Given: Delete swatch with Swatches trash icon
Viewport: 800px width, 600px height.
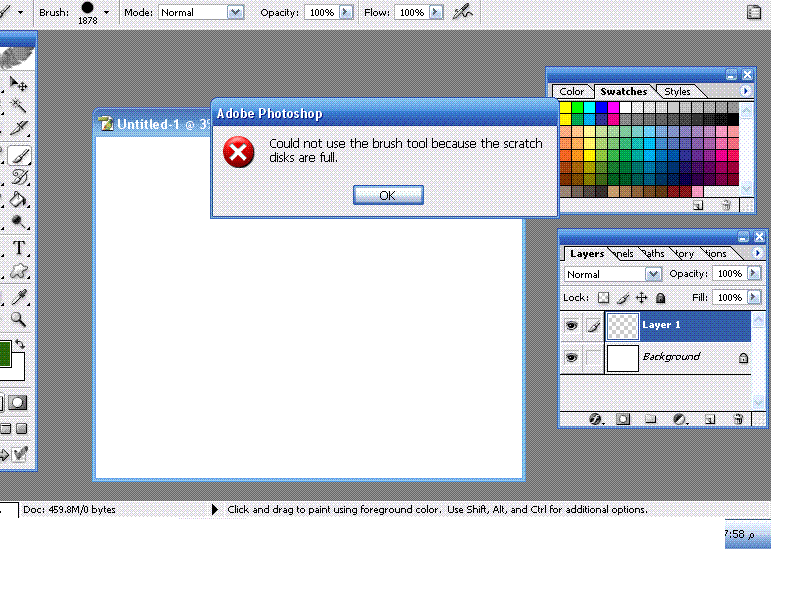Looking at the screenshot, I should (x=727, y=205).
